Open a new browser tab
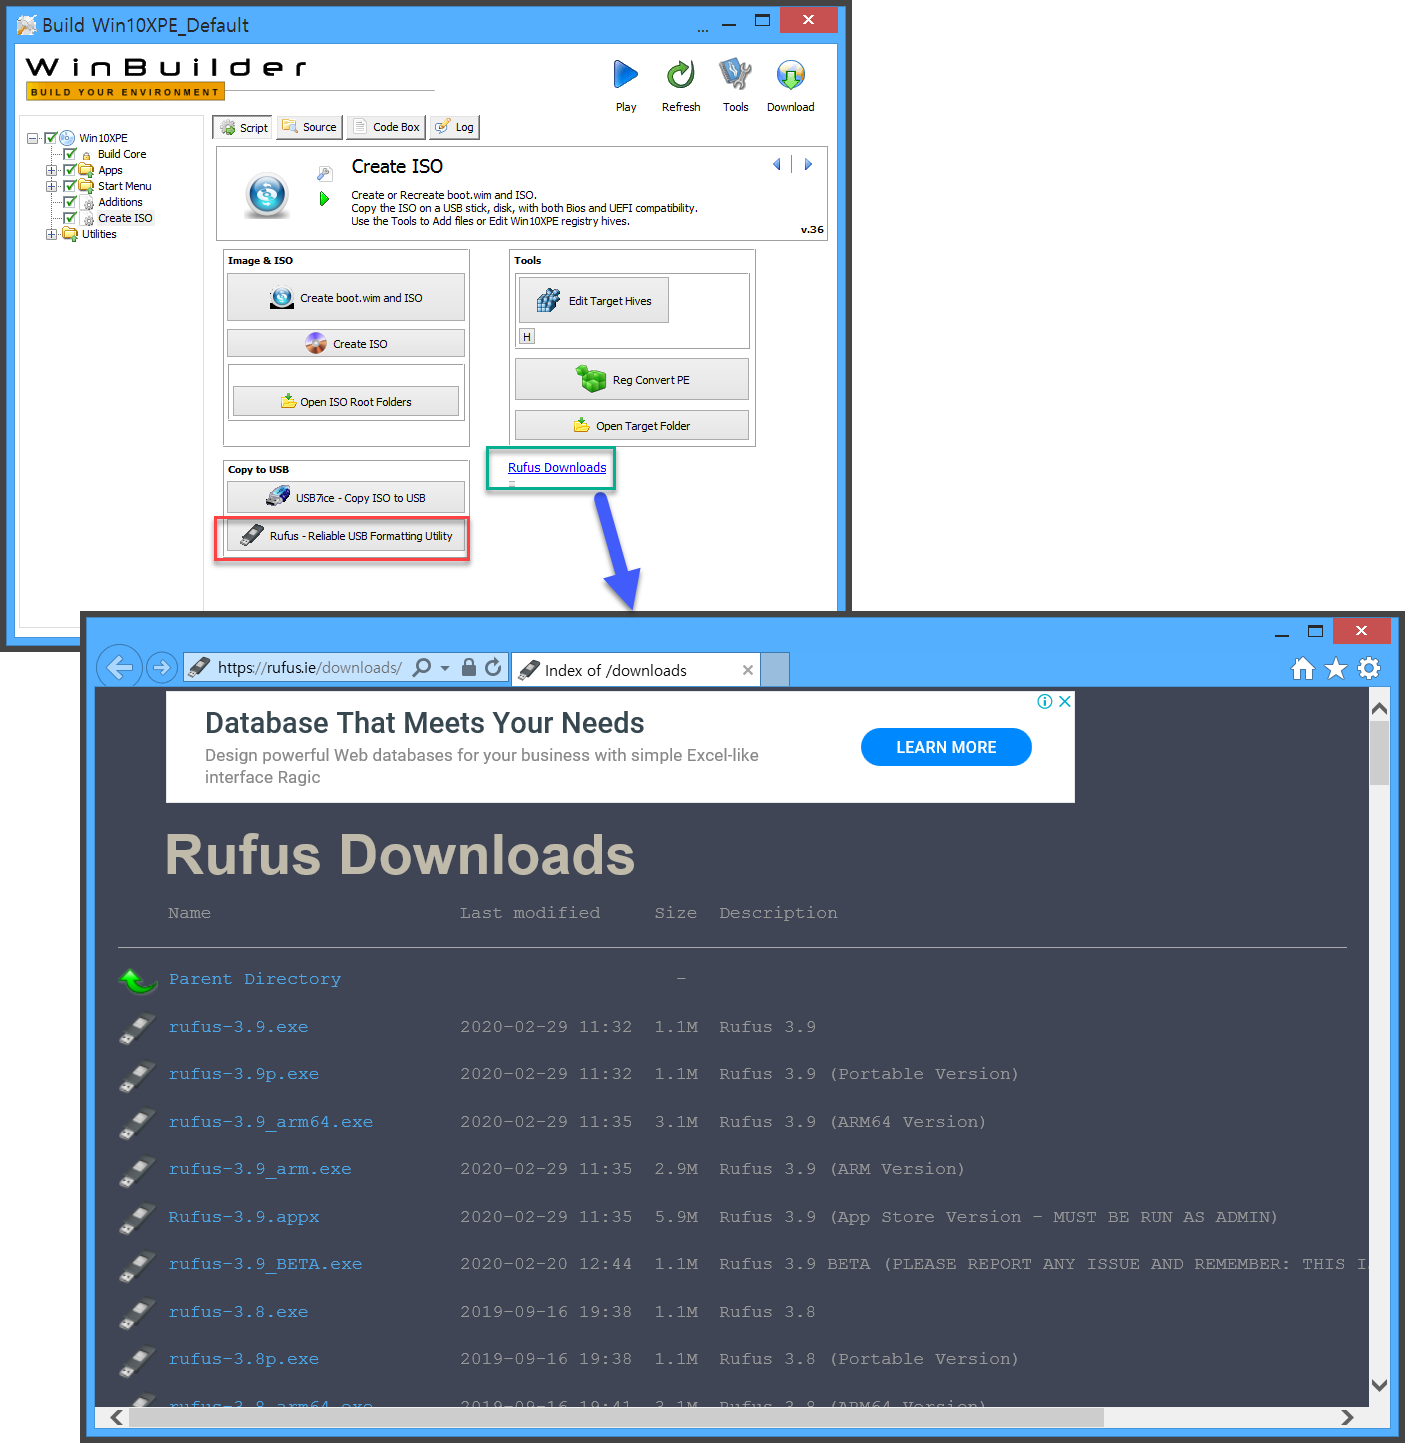This screenshot has width=1405, height=1443. click(x=775, y=670)
